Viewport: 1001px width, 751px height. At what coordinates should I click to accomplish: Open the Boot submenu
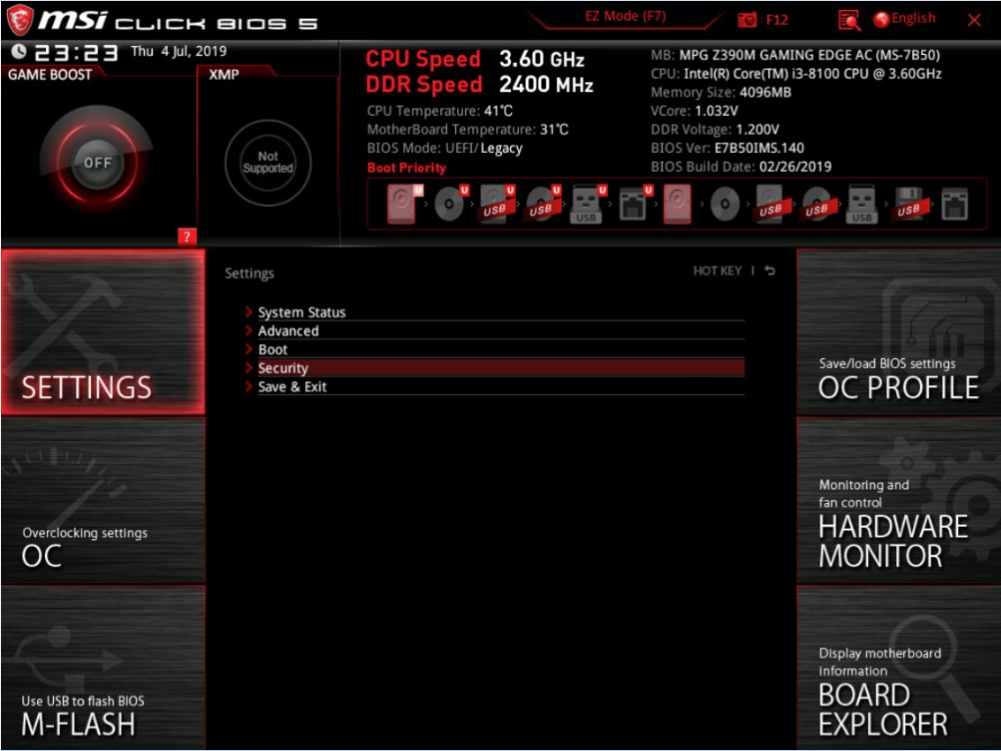[x=272, y=350]
